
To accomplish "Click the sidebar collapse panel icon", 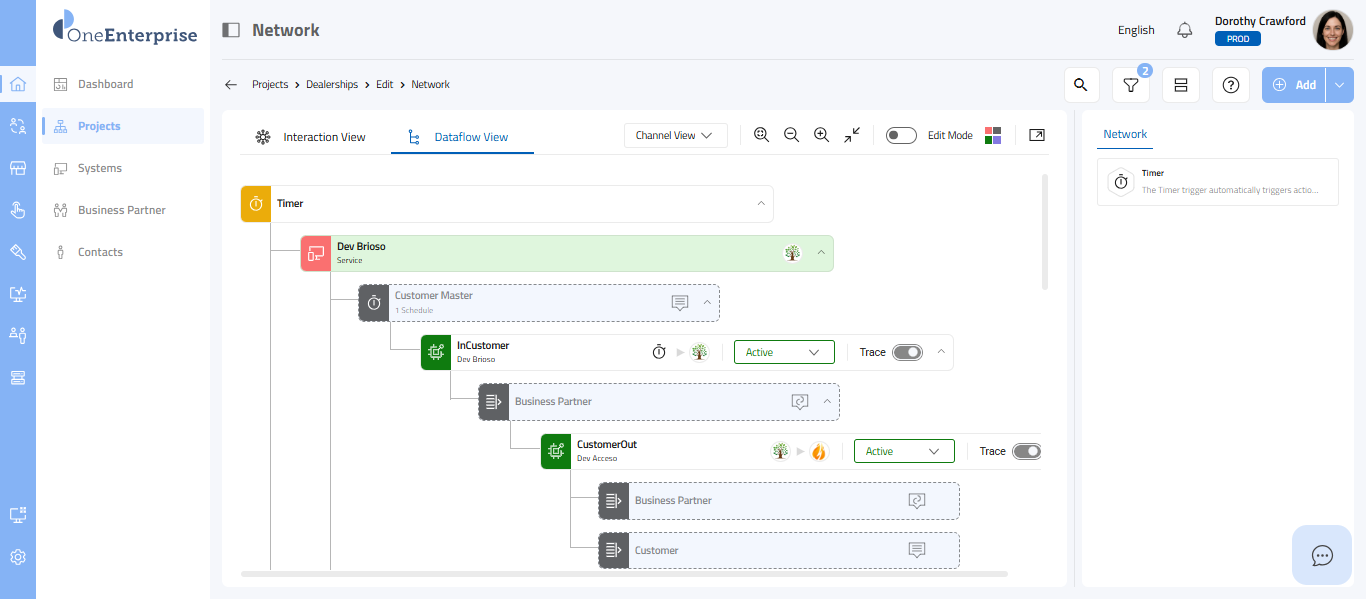I will [x=231, y=30].
